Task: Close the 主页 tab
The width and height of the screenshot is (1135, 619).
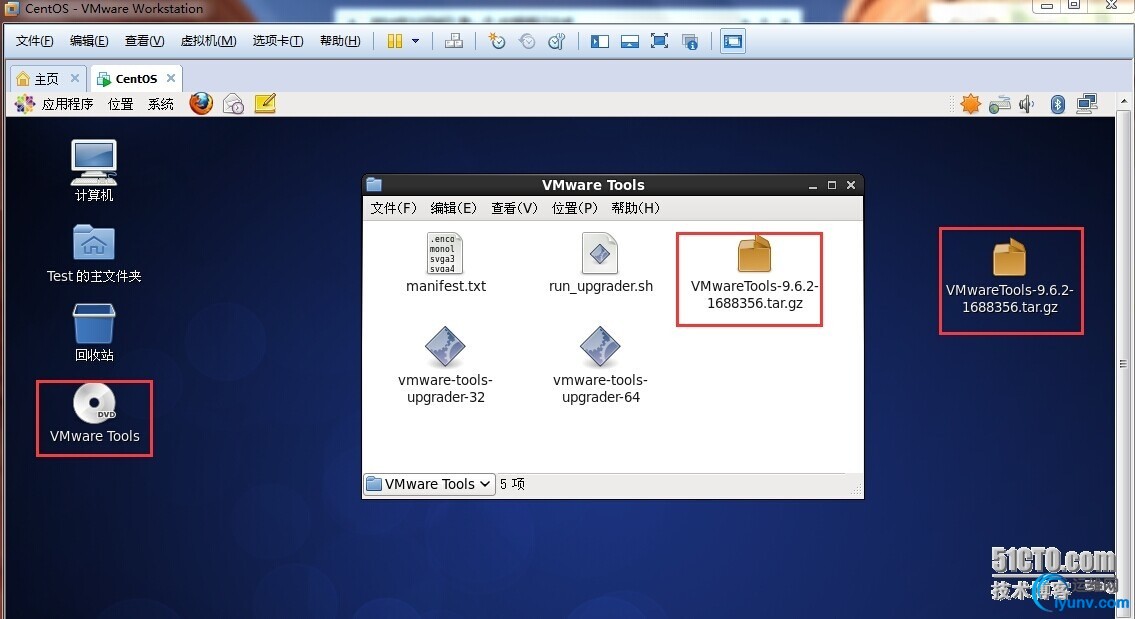Action: tap(75, 78)
